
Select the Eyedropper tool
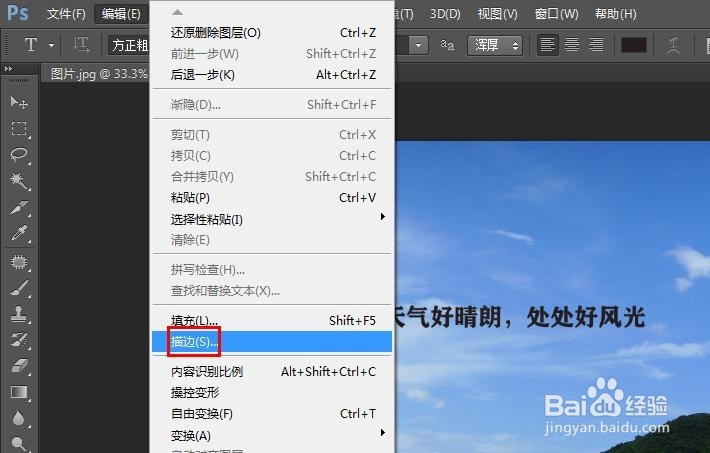[x=19, y=234]
